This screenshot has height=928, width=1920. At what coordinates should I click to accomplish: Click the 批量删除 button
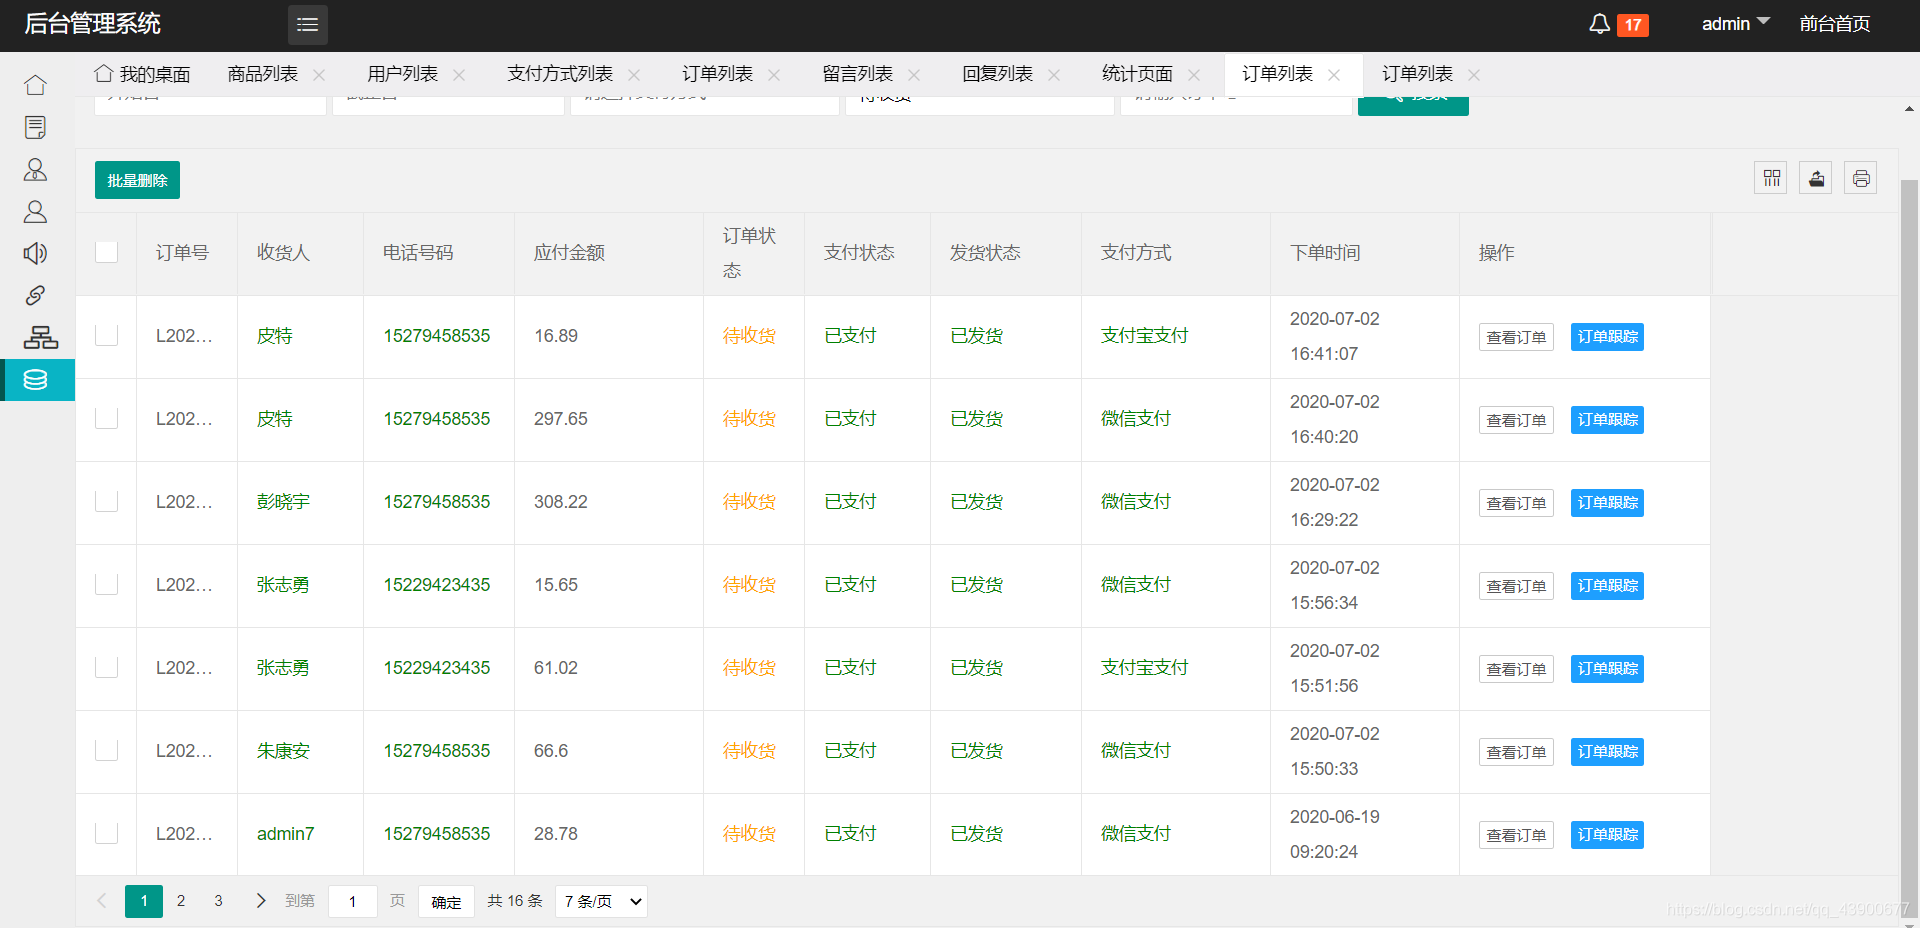(137, 180)
